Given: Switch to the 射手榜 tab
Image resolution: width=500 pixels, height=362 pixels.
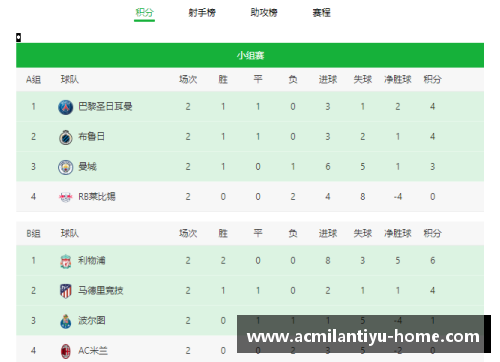Looking at the screenshot, I should (x=202, y=13).
